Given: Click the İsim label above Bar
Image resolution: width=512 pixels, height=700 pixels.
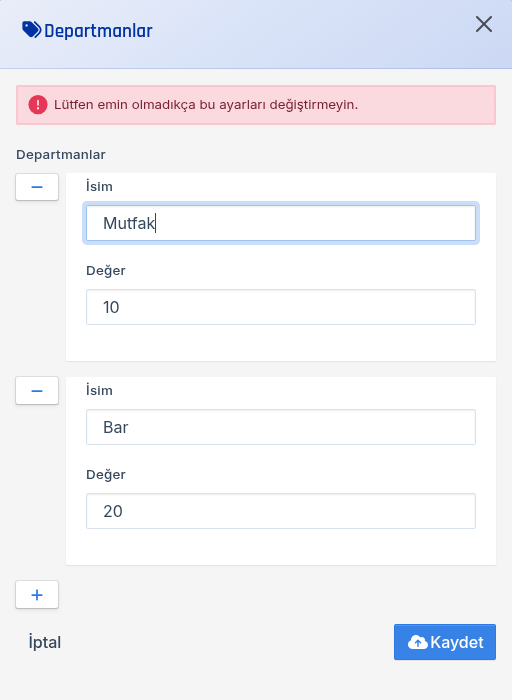Looking at the screenshot, I should 99,390.
